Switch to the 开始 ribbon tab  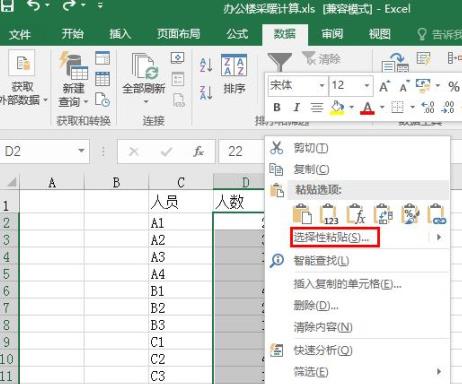[72, 34]
